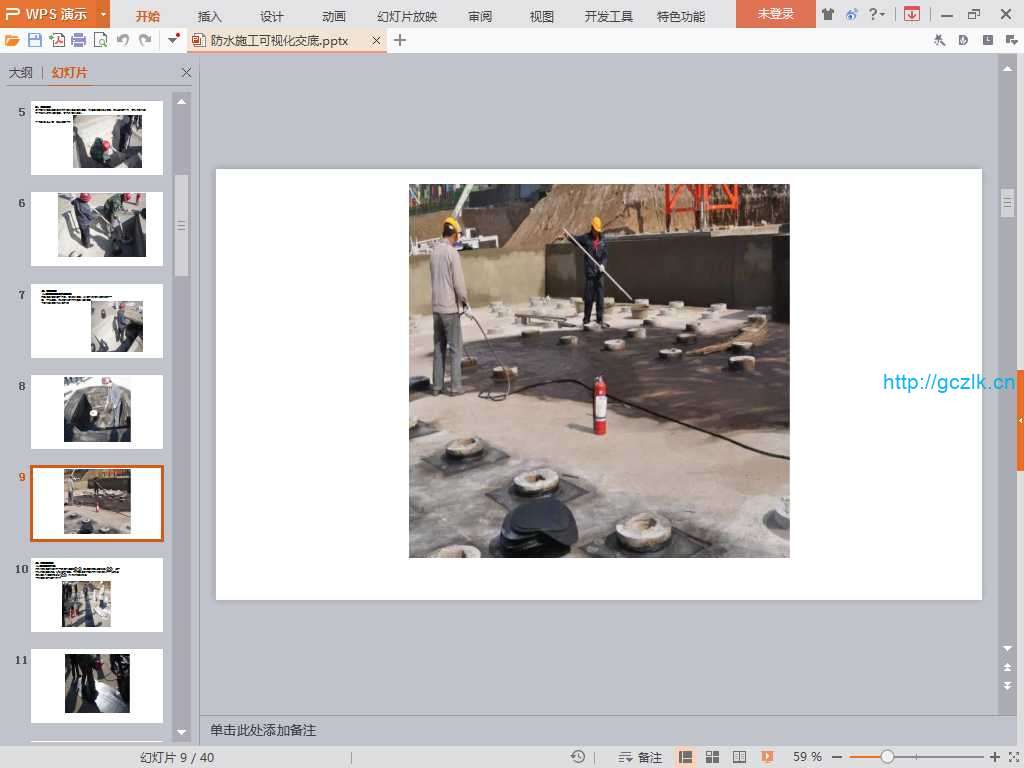Click the Save disk icon
The image size is (1024, 768).
tap(35, 40)
